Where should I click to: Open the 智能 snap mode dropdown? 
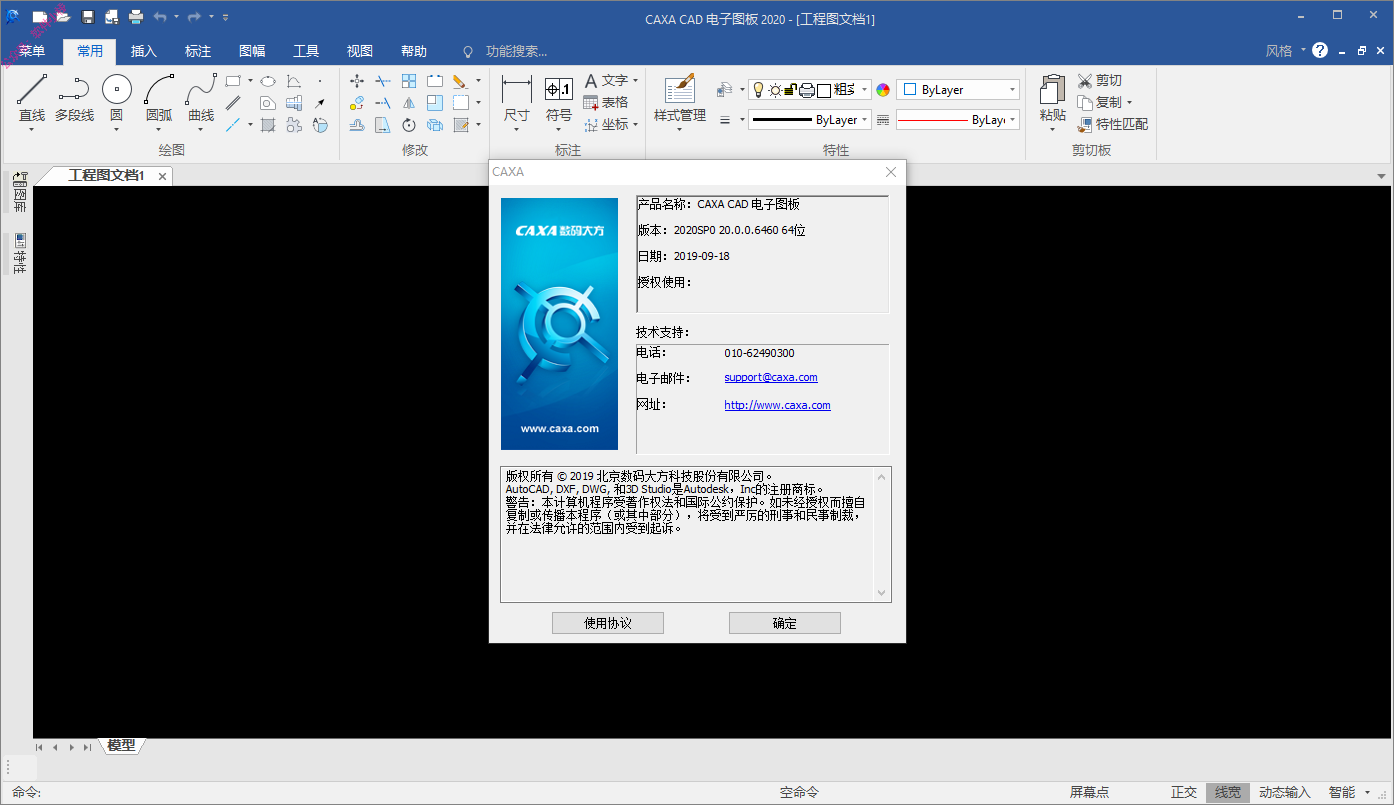[1349, 792]
